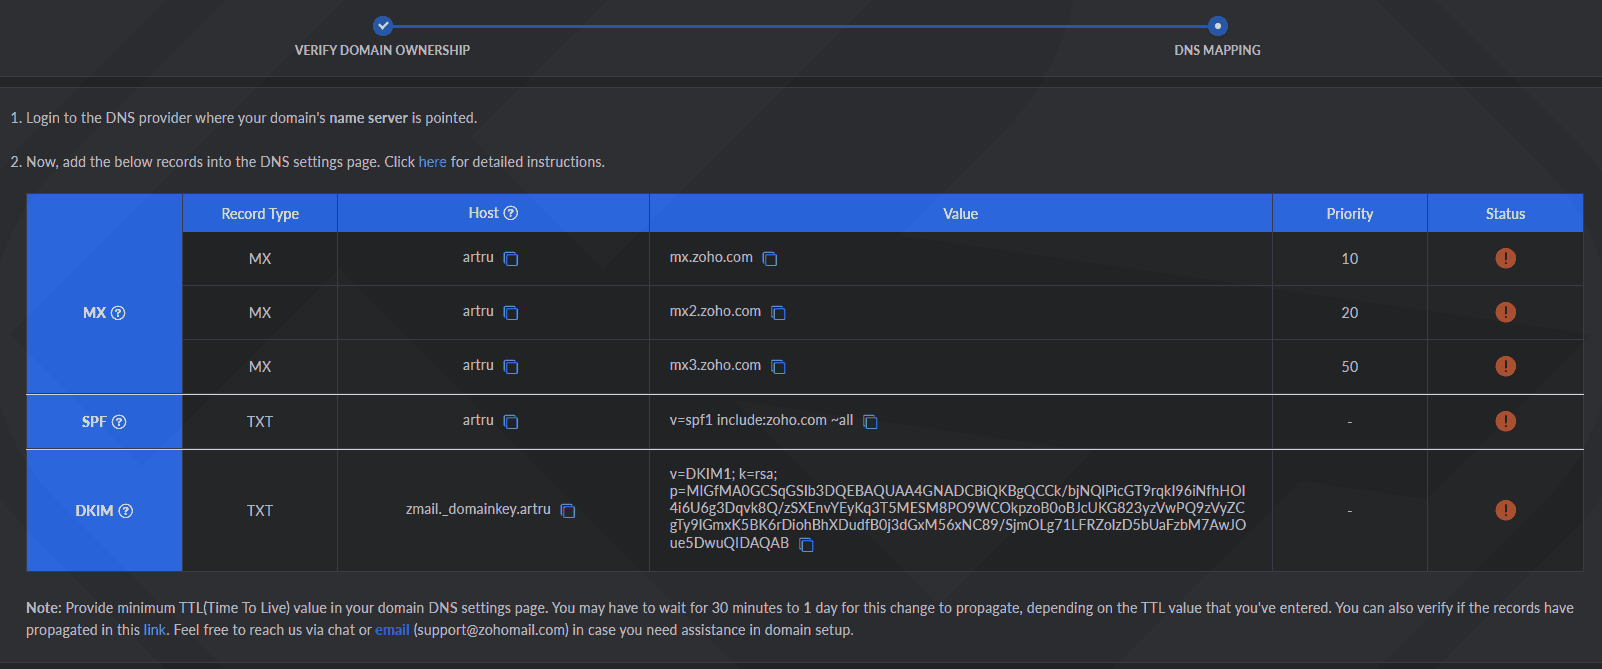
Task: Click status warning for priority 50 MX record
Action: point(1505,366)
